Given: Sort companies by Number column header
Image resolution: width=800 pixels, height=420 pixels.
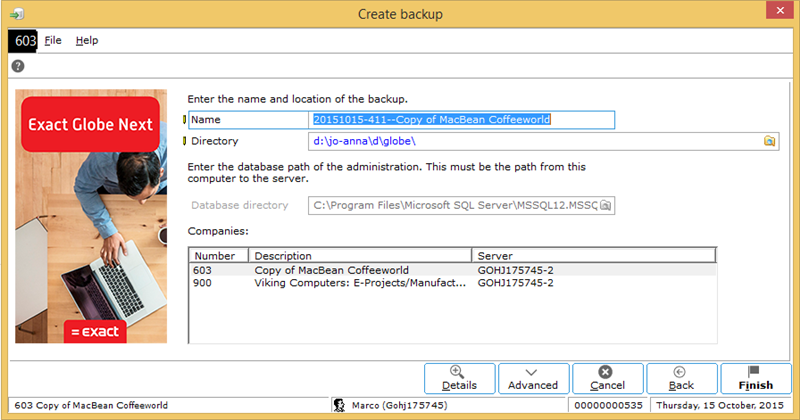Looking at the screenshot, I should (218, 256).
